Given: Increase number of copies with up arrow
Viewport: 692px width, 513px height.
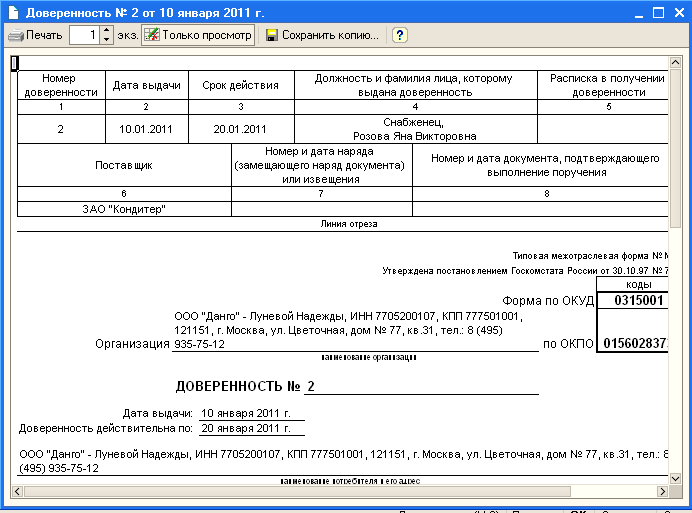Looking at the screenshot, I should click(x=106, y=31).
